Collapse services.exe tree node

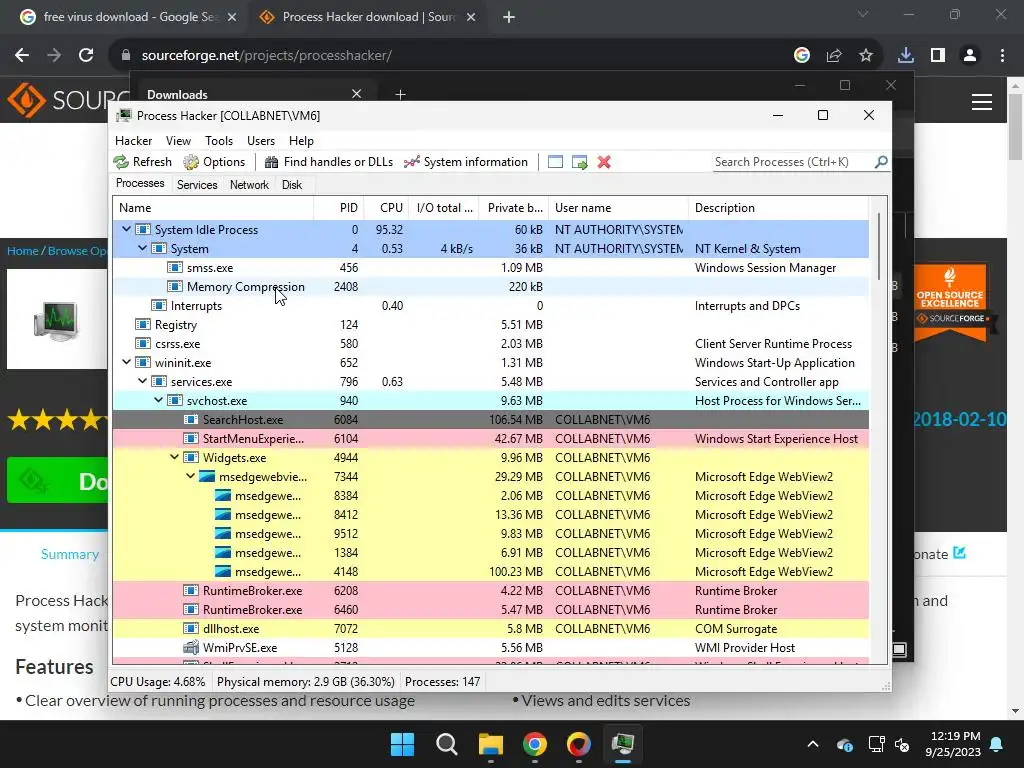(142, 381)
